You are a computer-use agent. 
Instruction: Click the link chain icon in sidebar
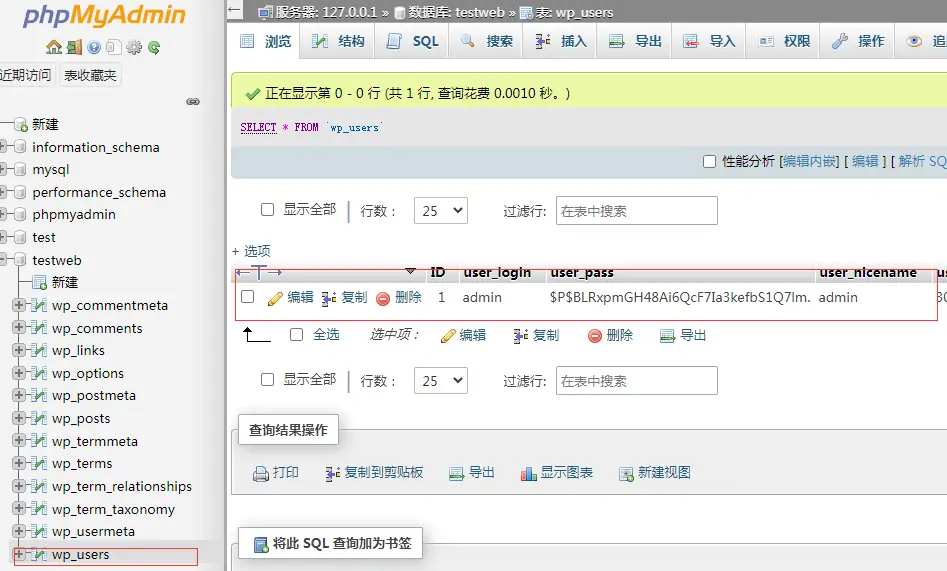click(193, 102)
